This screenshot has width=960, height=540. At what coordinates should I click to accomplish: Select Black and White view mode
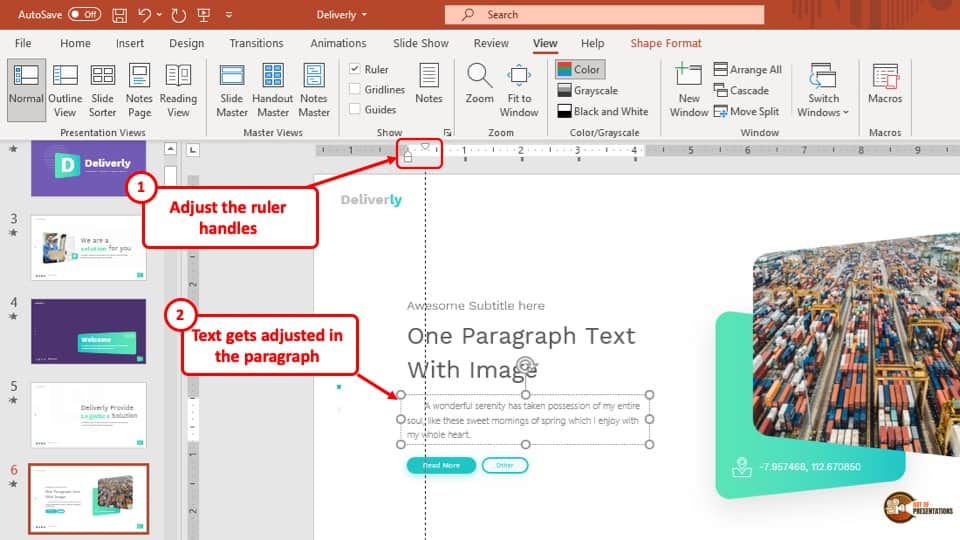click(x=603, y=111)
